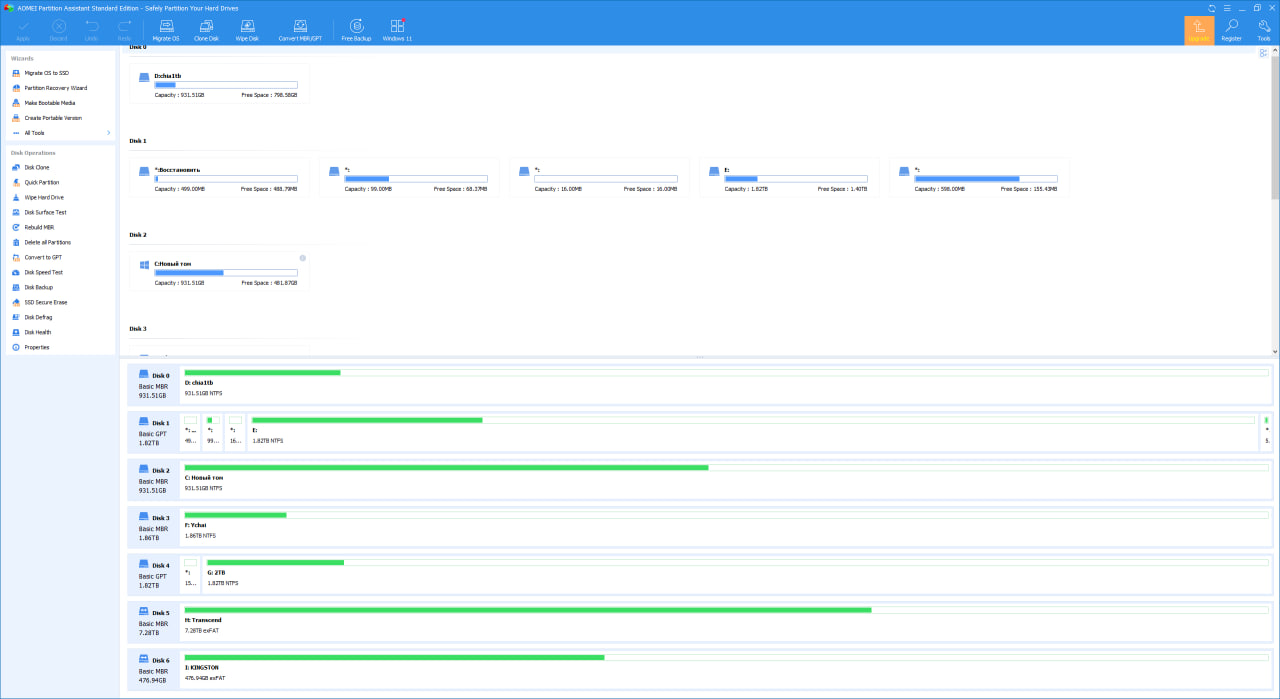Open the Windows 11 checker

tap(397, 29)
